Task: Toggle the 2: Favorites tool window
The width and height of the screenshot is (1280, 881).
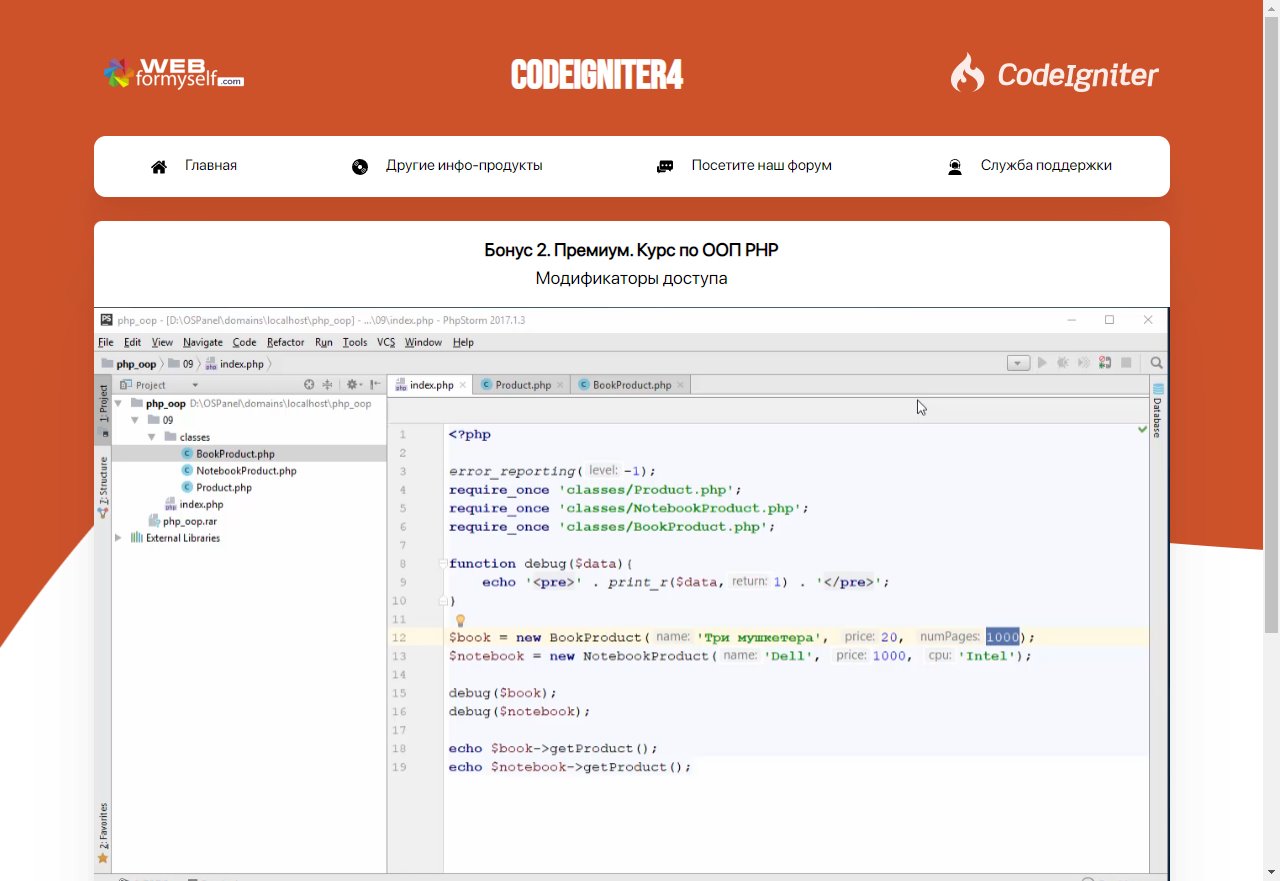Action: (x=103, y=833)
